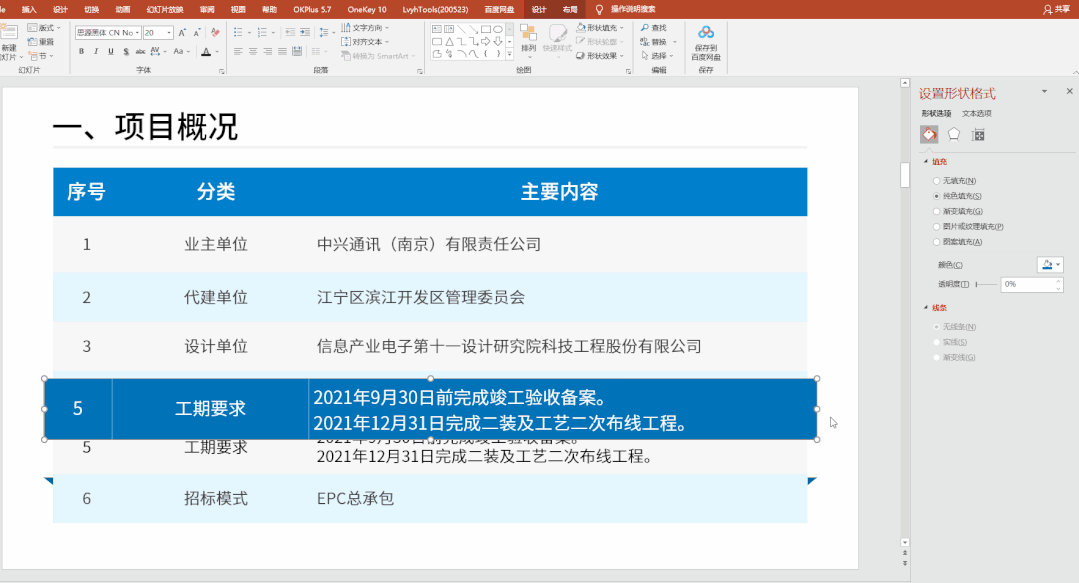
Task: Select the Fill & Line paint bucket icon
Action: click(x=929, y=134)
